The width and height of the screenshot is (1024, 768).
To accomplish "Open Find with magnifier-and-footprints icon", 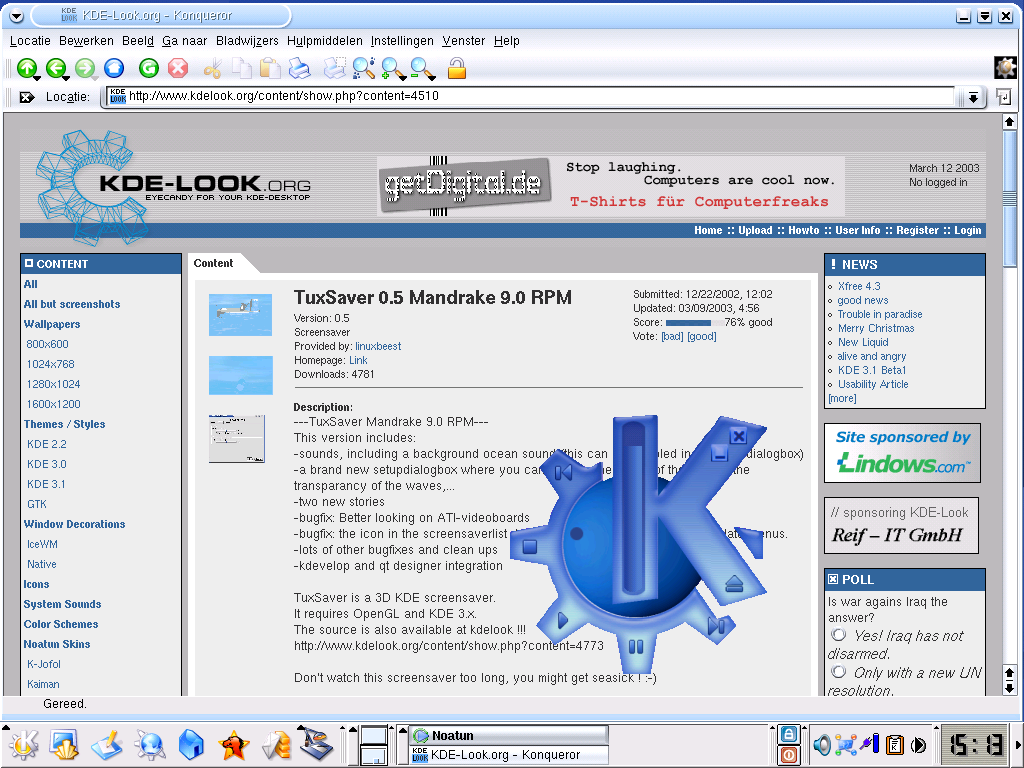I will pos(364,68).
